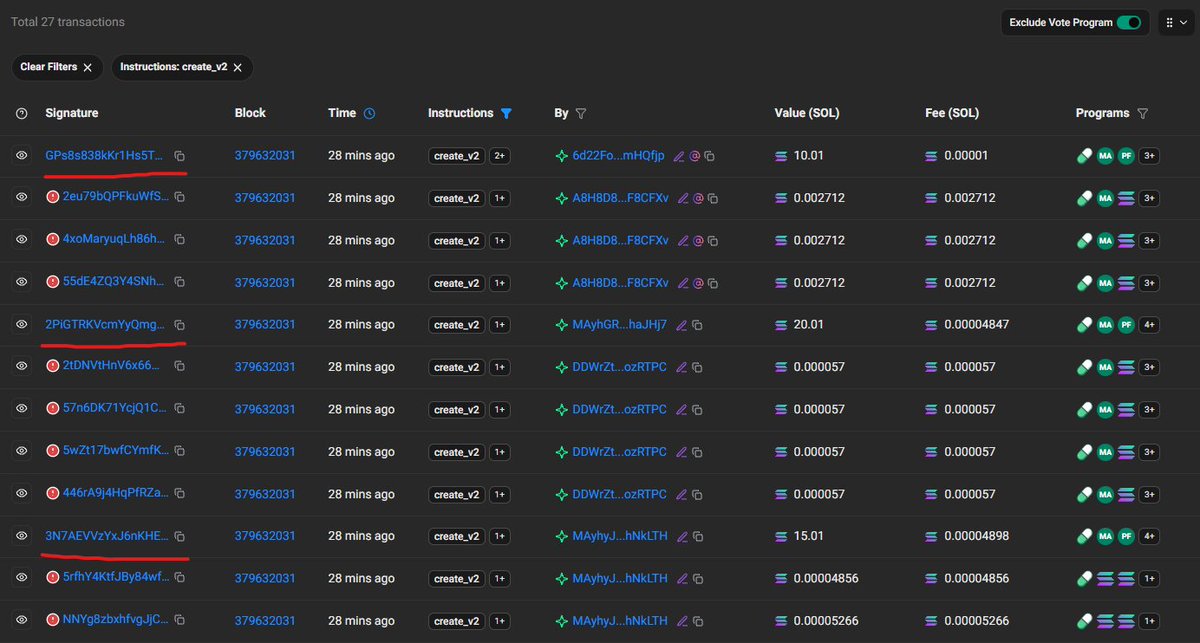Click the pill program icon on the first row
The height and width of the screenshot is (643, 1200).
coord(1083,155)
